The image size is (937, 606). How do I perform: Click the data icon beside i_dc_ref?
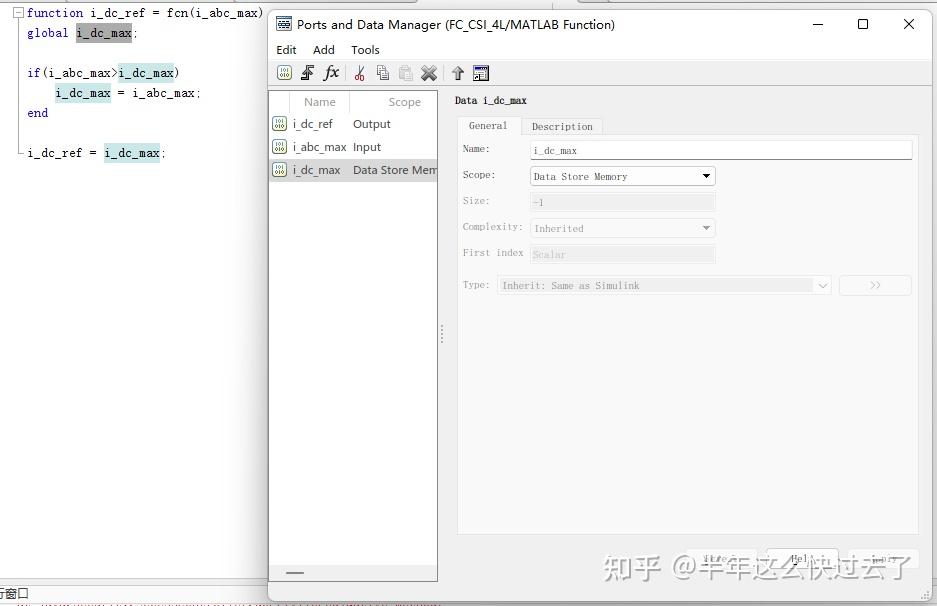click(x=279, y=123)
